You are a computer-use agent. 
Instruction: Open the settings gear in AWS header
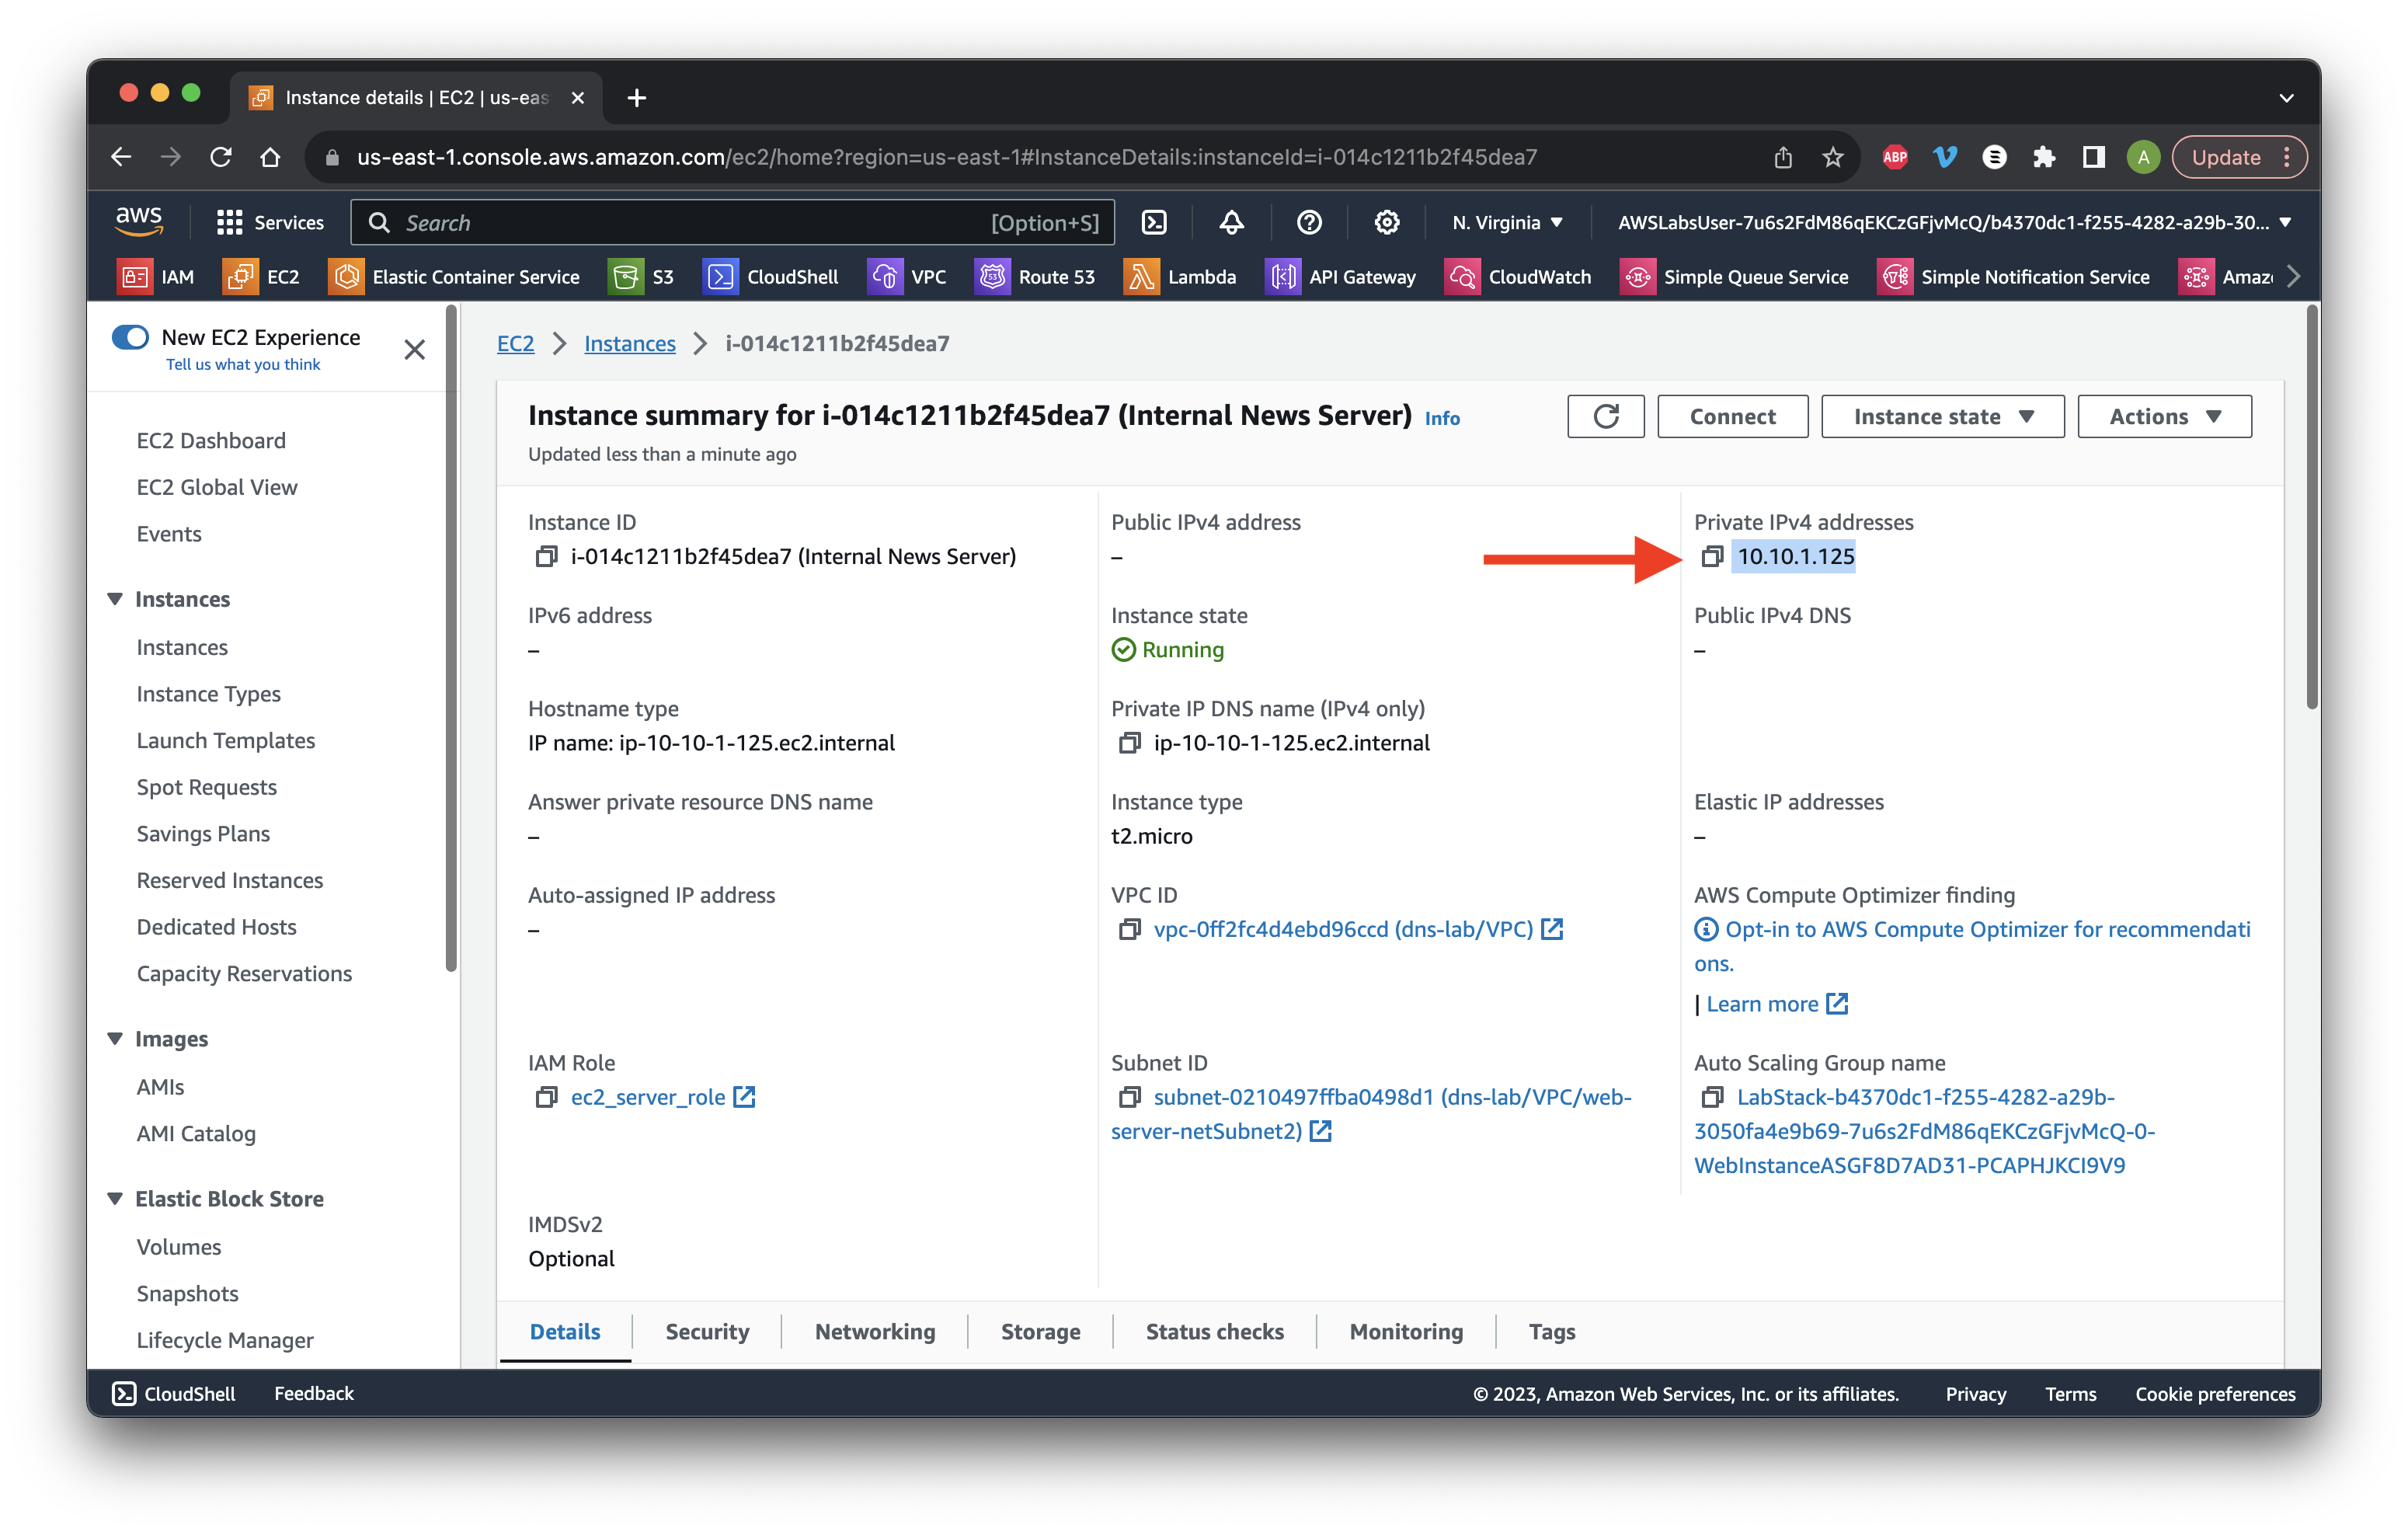1386,222
